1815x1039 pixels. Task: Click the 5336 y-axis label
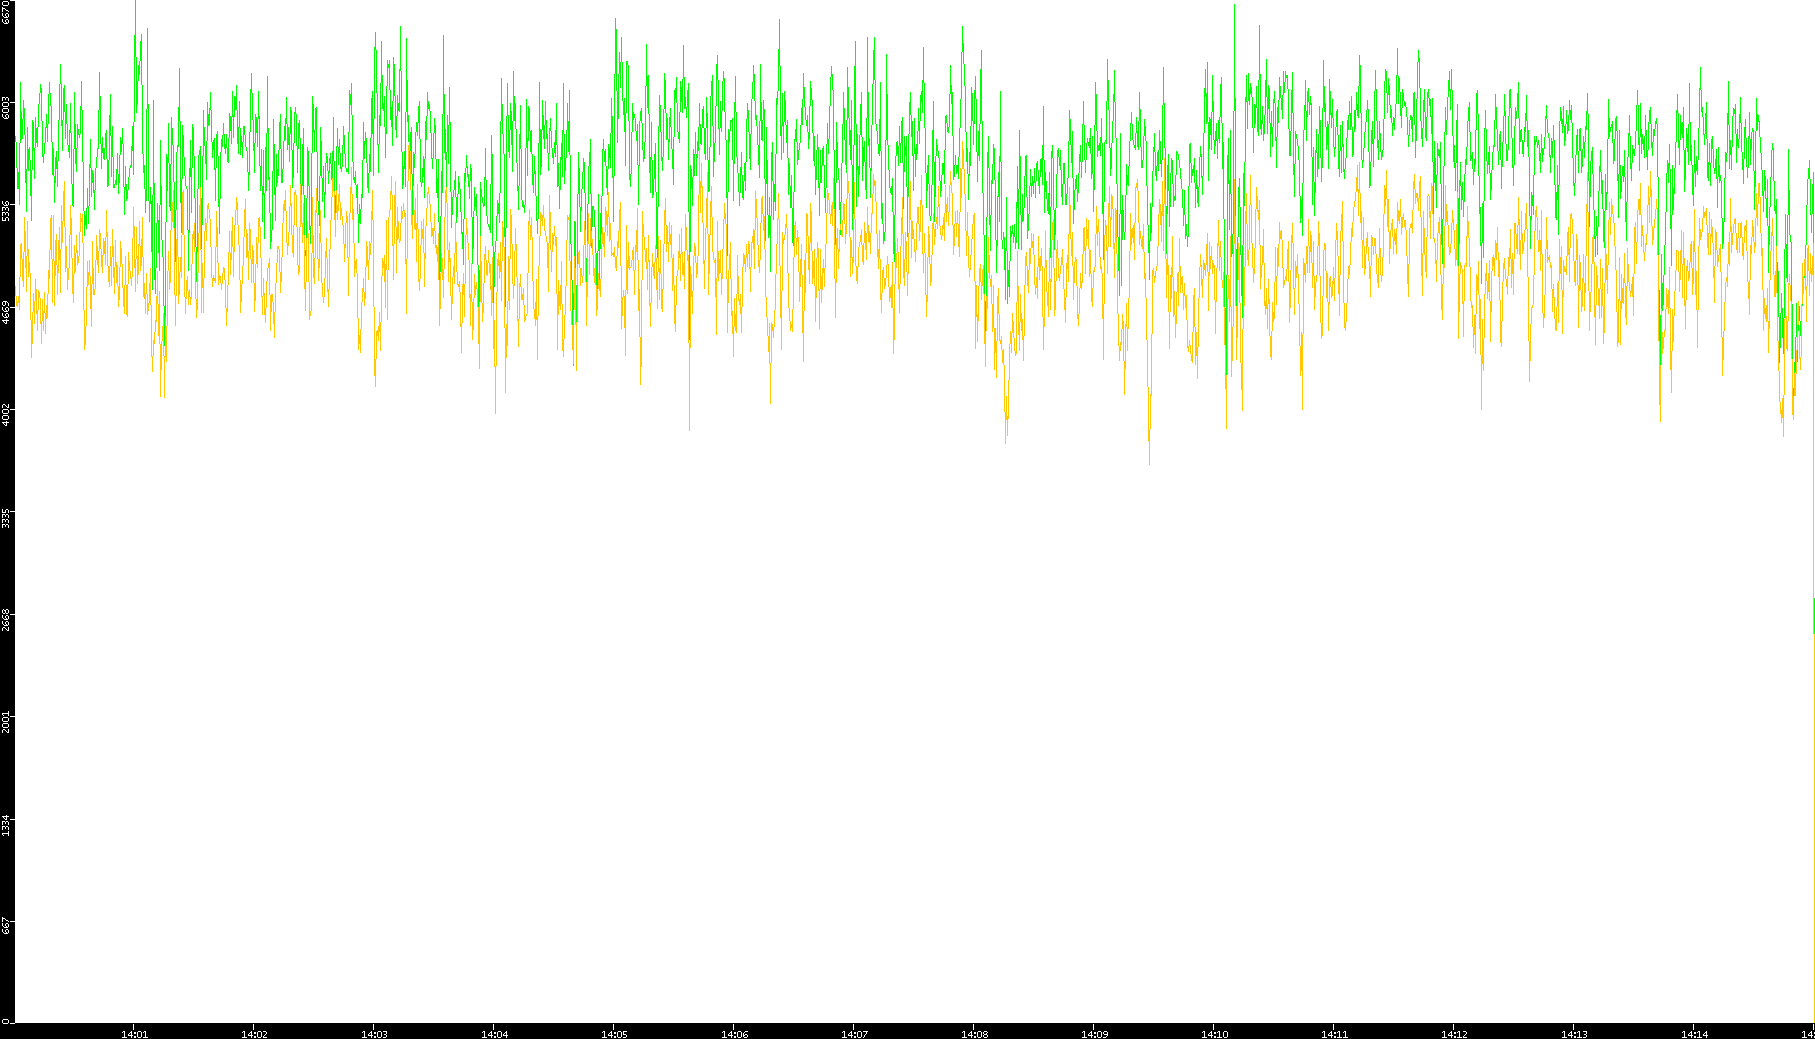click(x=7, y=210)
